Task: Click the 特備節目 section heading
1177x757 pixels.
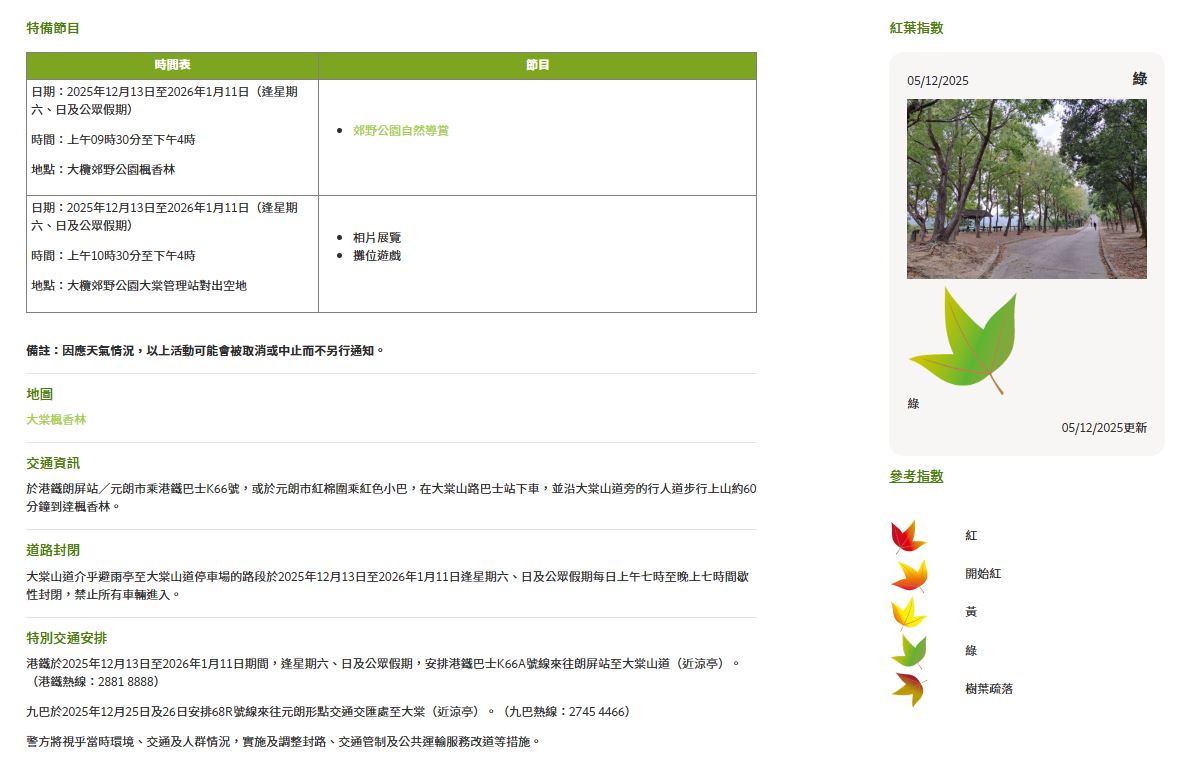Action: click(x=53, y=28)
